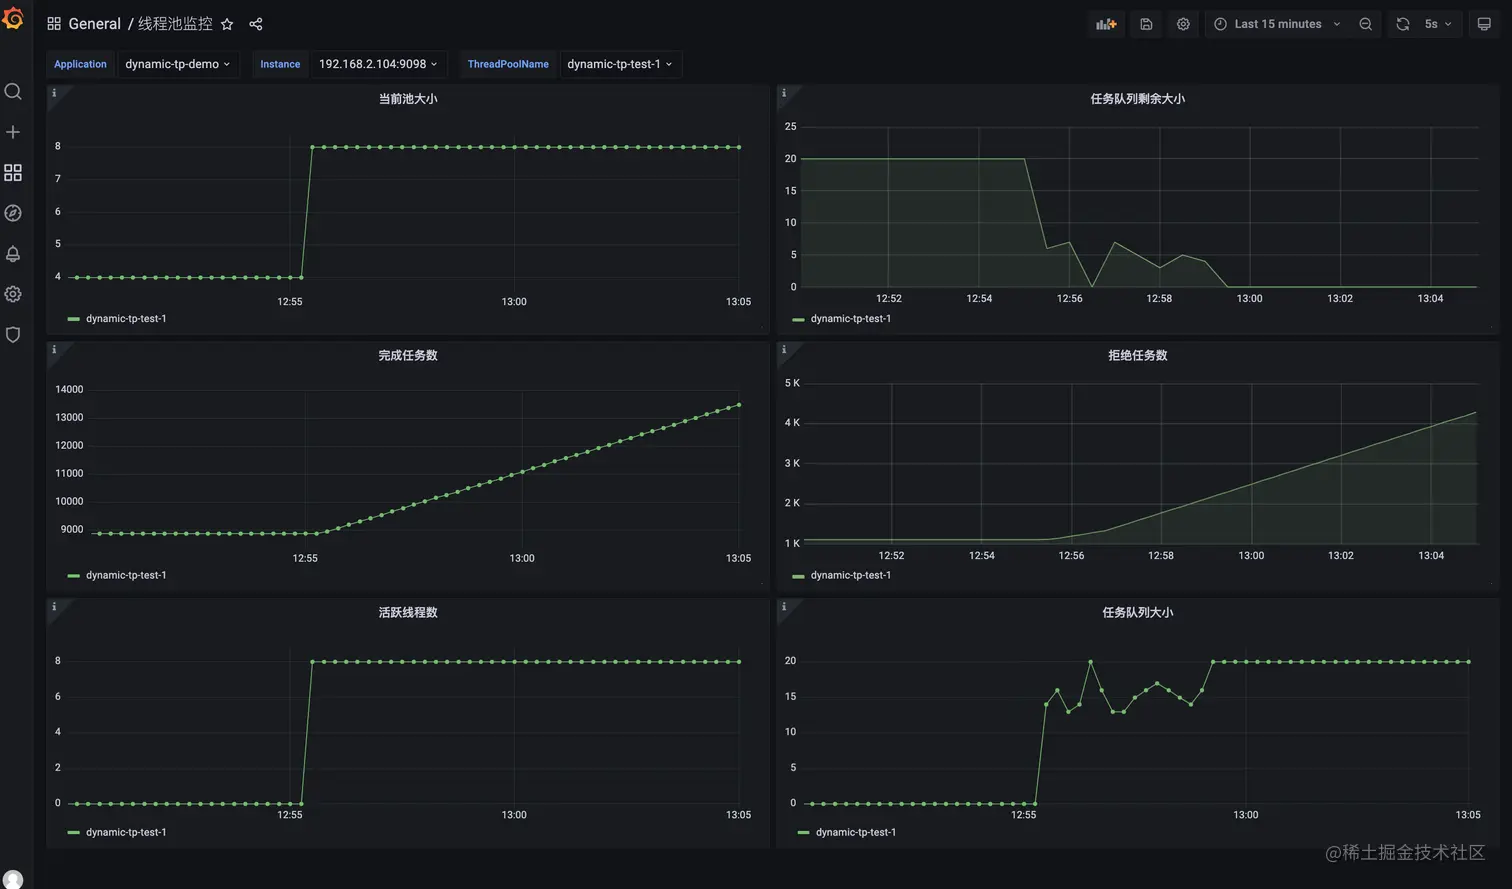Open the ThreadPoolName dropdown dynamic-tp-test-1

[x=620, y=64]
